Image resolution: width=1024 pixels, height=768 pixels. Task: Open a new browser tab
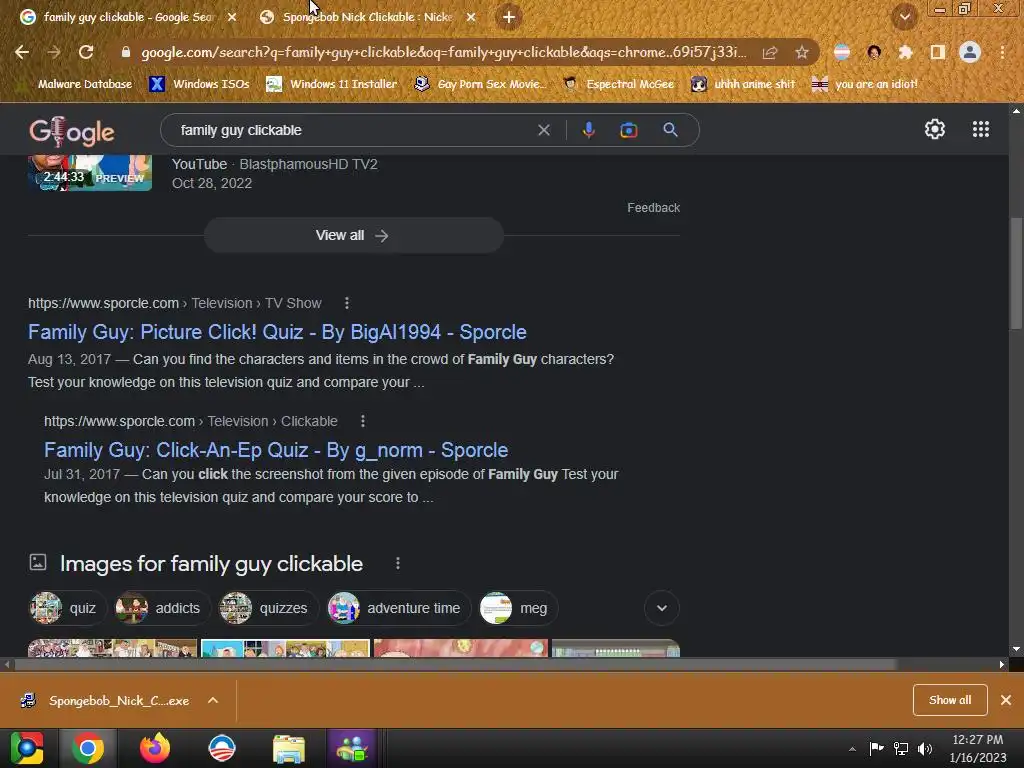[x=509, y=17]
